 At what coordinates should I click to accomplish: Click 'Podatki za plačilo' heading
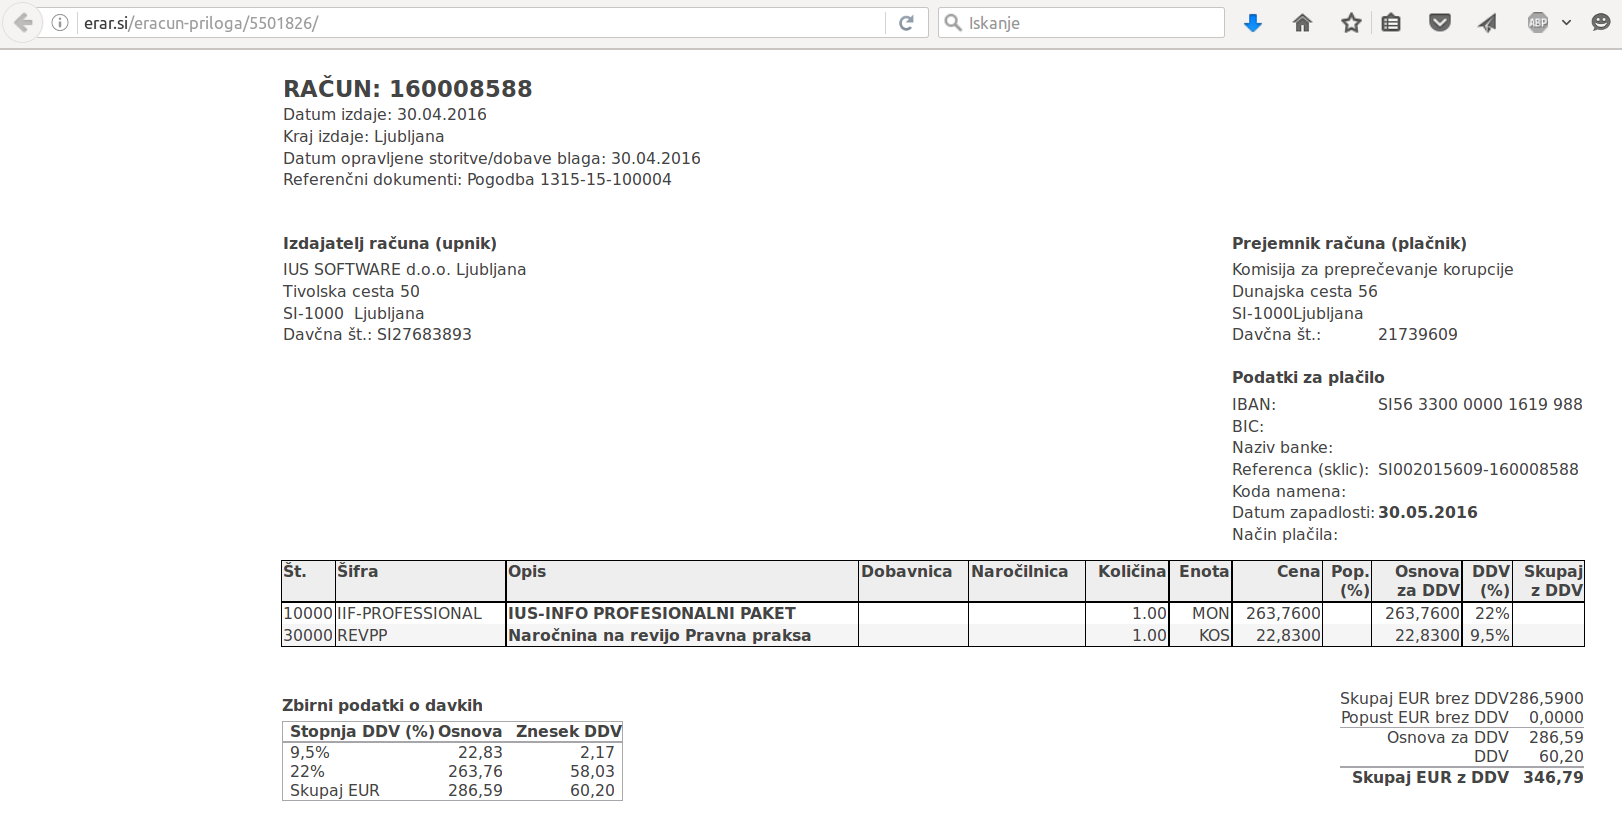pyautogui.click(x=1308, y=377)
